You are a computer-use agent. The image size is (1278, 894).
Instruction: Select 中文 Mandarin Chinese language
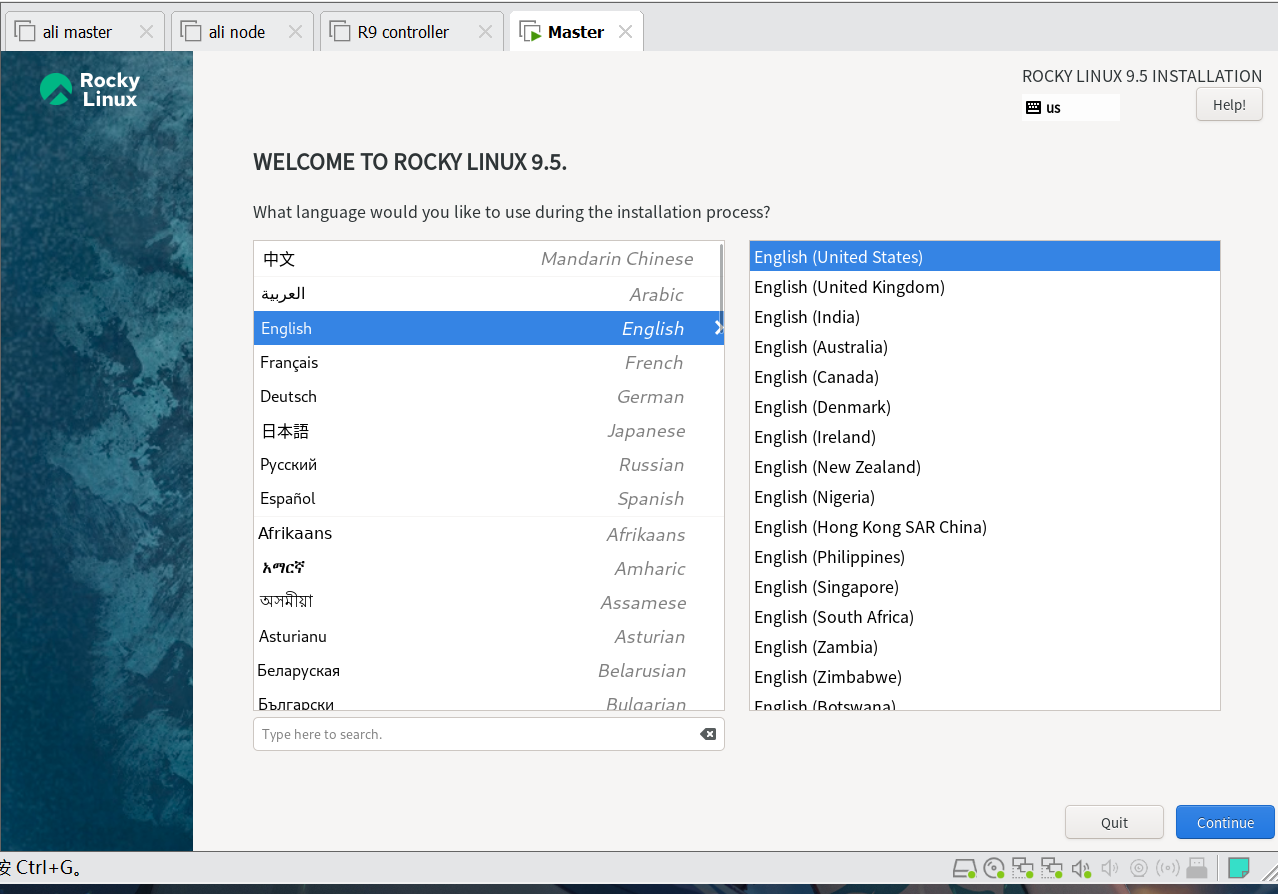coord(488,259)
